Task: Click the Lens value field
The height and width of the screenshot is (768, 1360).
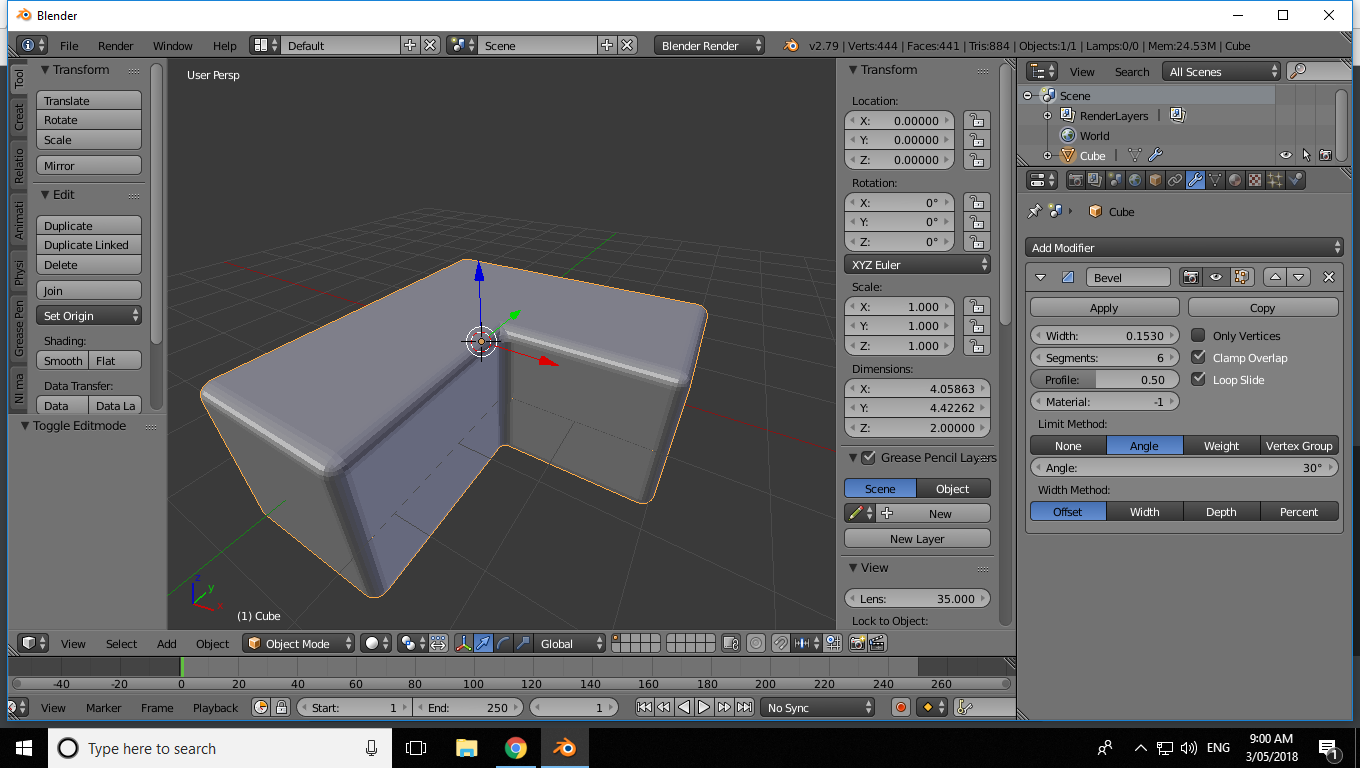Action: coord(917,598)
